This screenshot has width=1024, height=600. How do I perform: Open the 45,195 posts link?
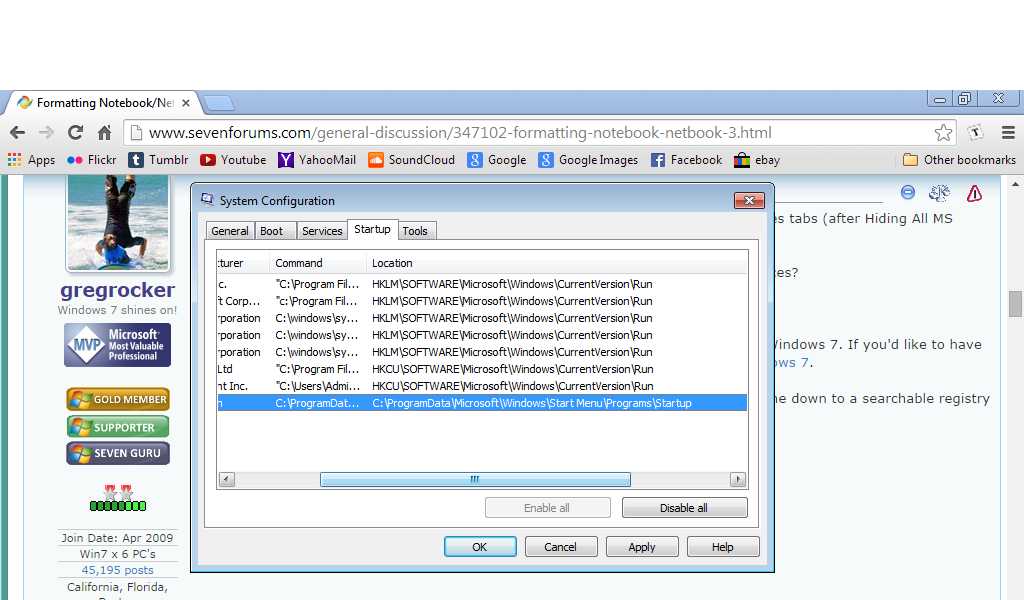[x=118, y=570]
